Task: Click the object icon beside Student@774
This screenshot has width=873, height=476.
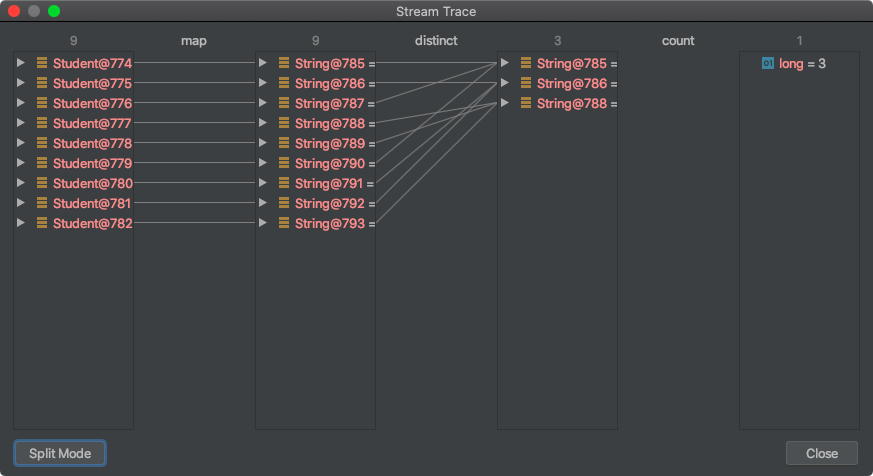Action: click(42, 63)
